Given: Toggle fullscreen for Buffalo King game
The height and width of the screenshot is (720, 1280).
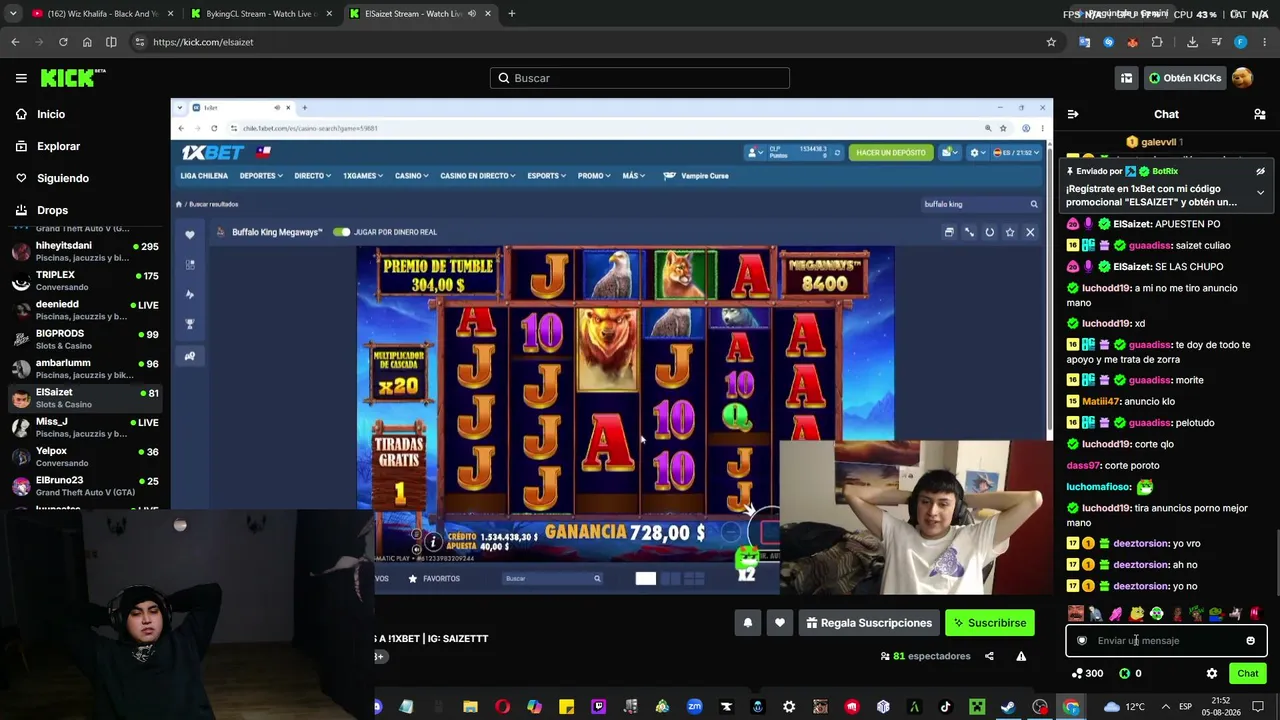Looking at the screenshot, I should (x=969, y=232).
